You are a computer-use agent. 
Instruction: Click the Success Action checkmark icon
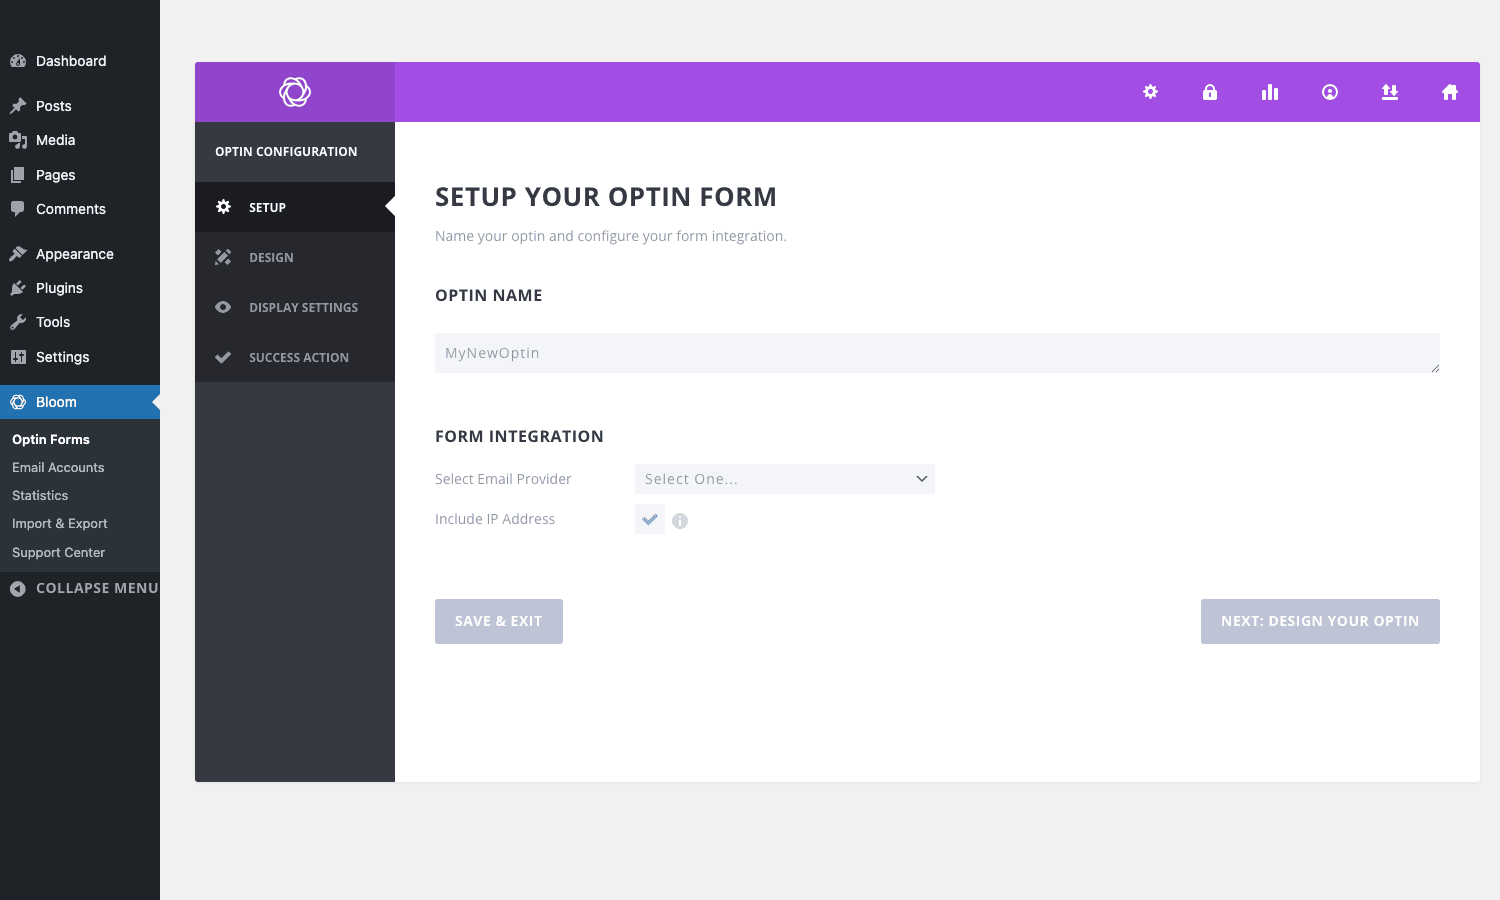click(223, 357)
